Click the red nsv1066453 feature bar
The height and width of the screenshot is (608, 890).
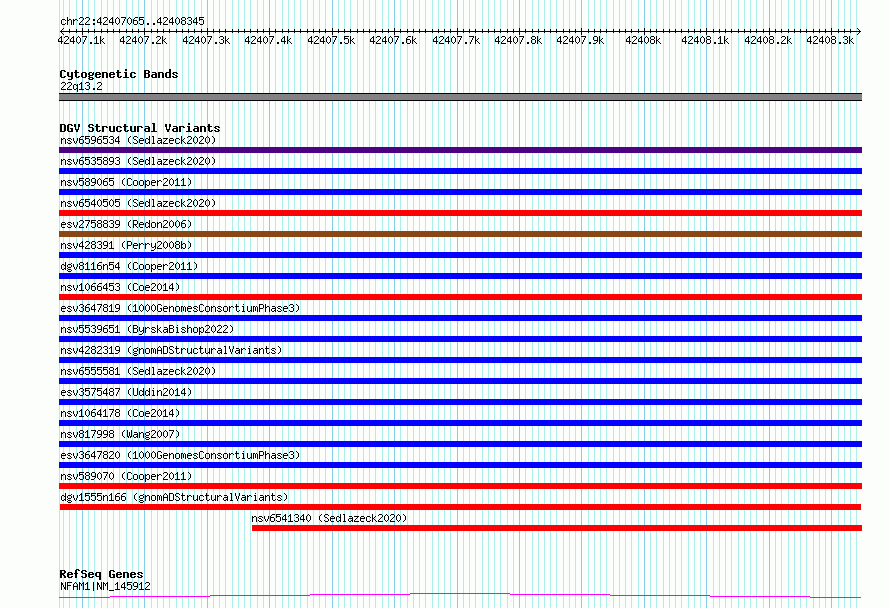460,297
